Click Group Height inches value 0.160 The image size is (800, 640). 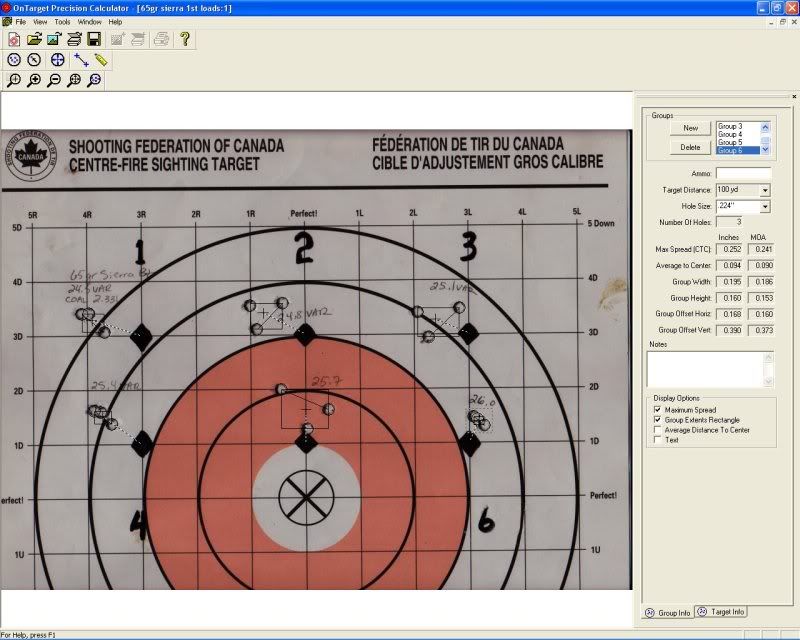click(x=730, y=298)
